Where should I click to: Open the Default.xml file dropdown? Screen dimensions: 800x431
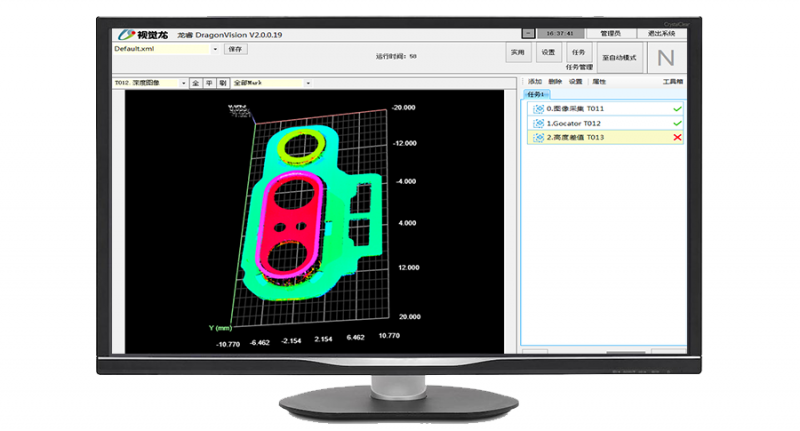tap(215, 48)
